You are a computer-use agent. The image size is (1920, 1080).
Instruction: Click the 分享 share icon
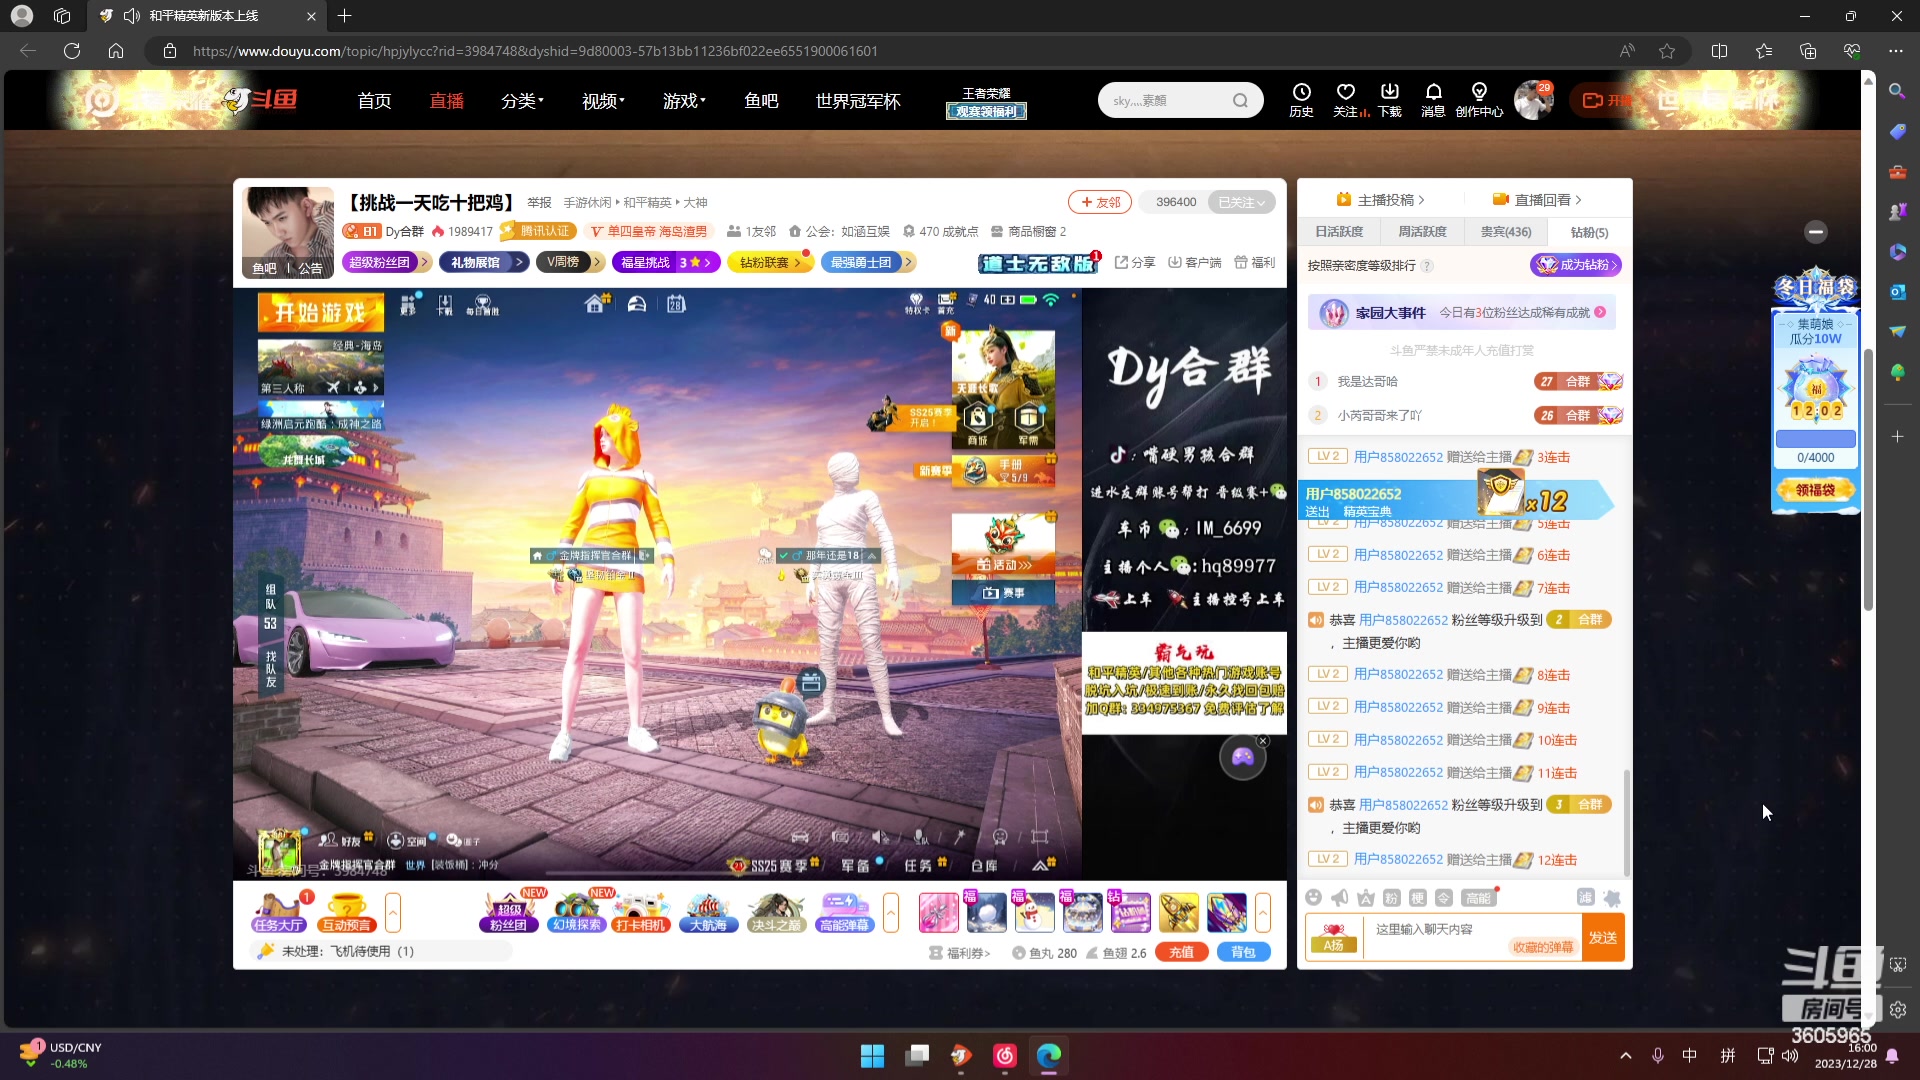1135,262
